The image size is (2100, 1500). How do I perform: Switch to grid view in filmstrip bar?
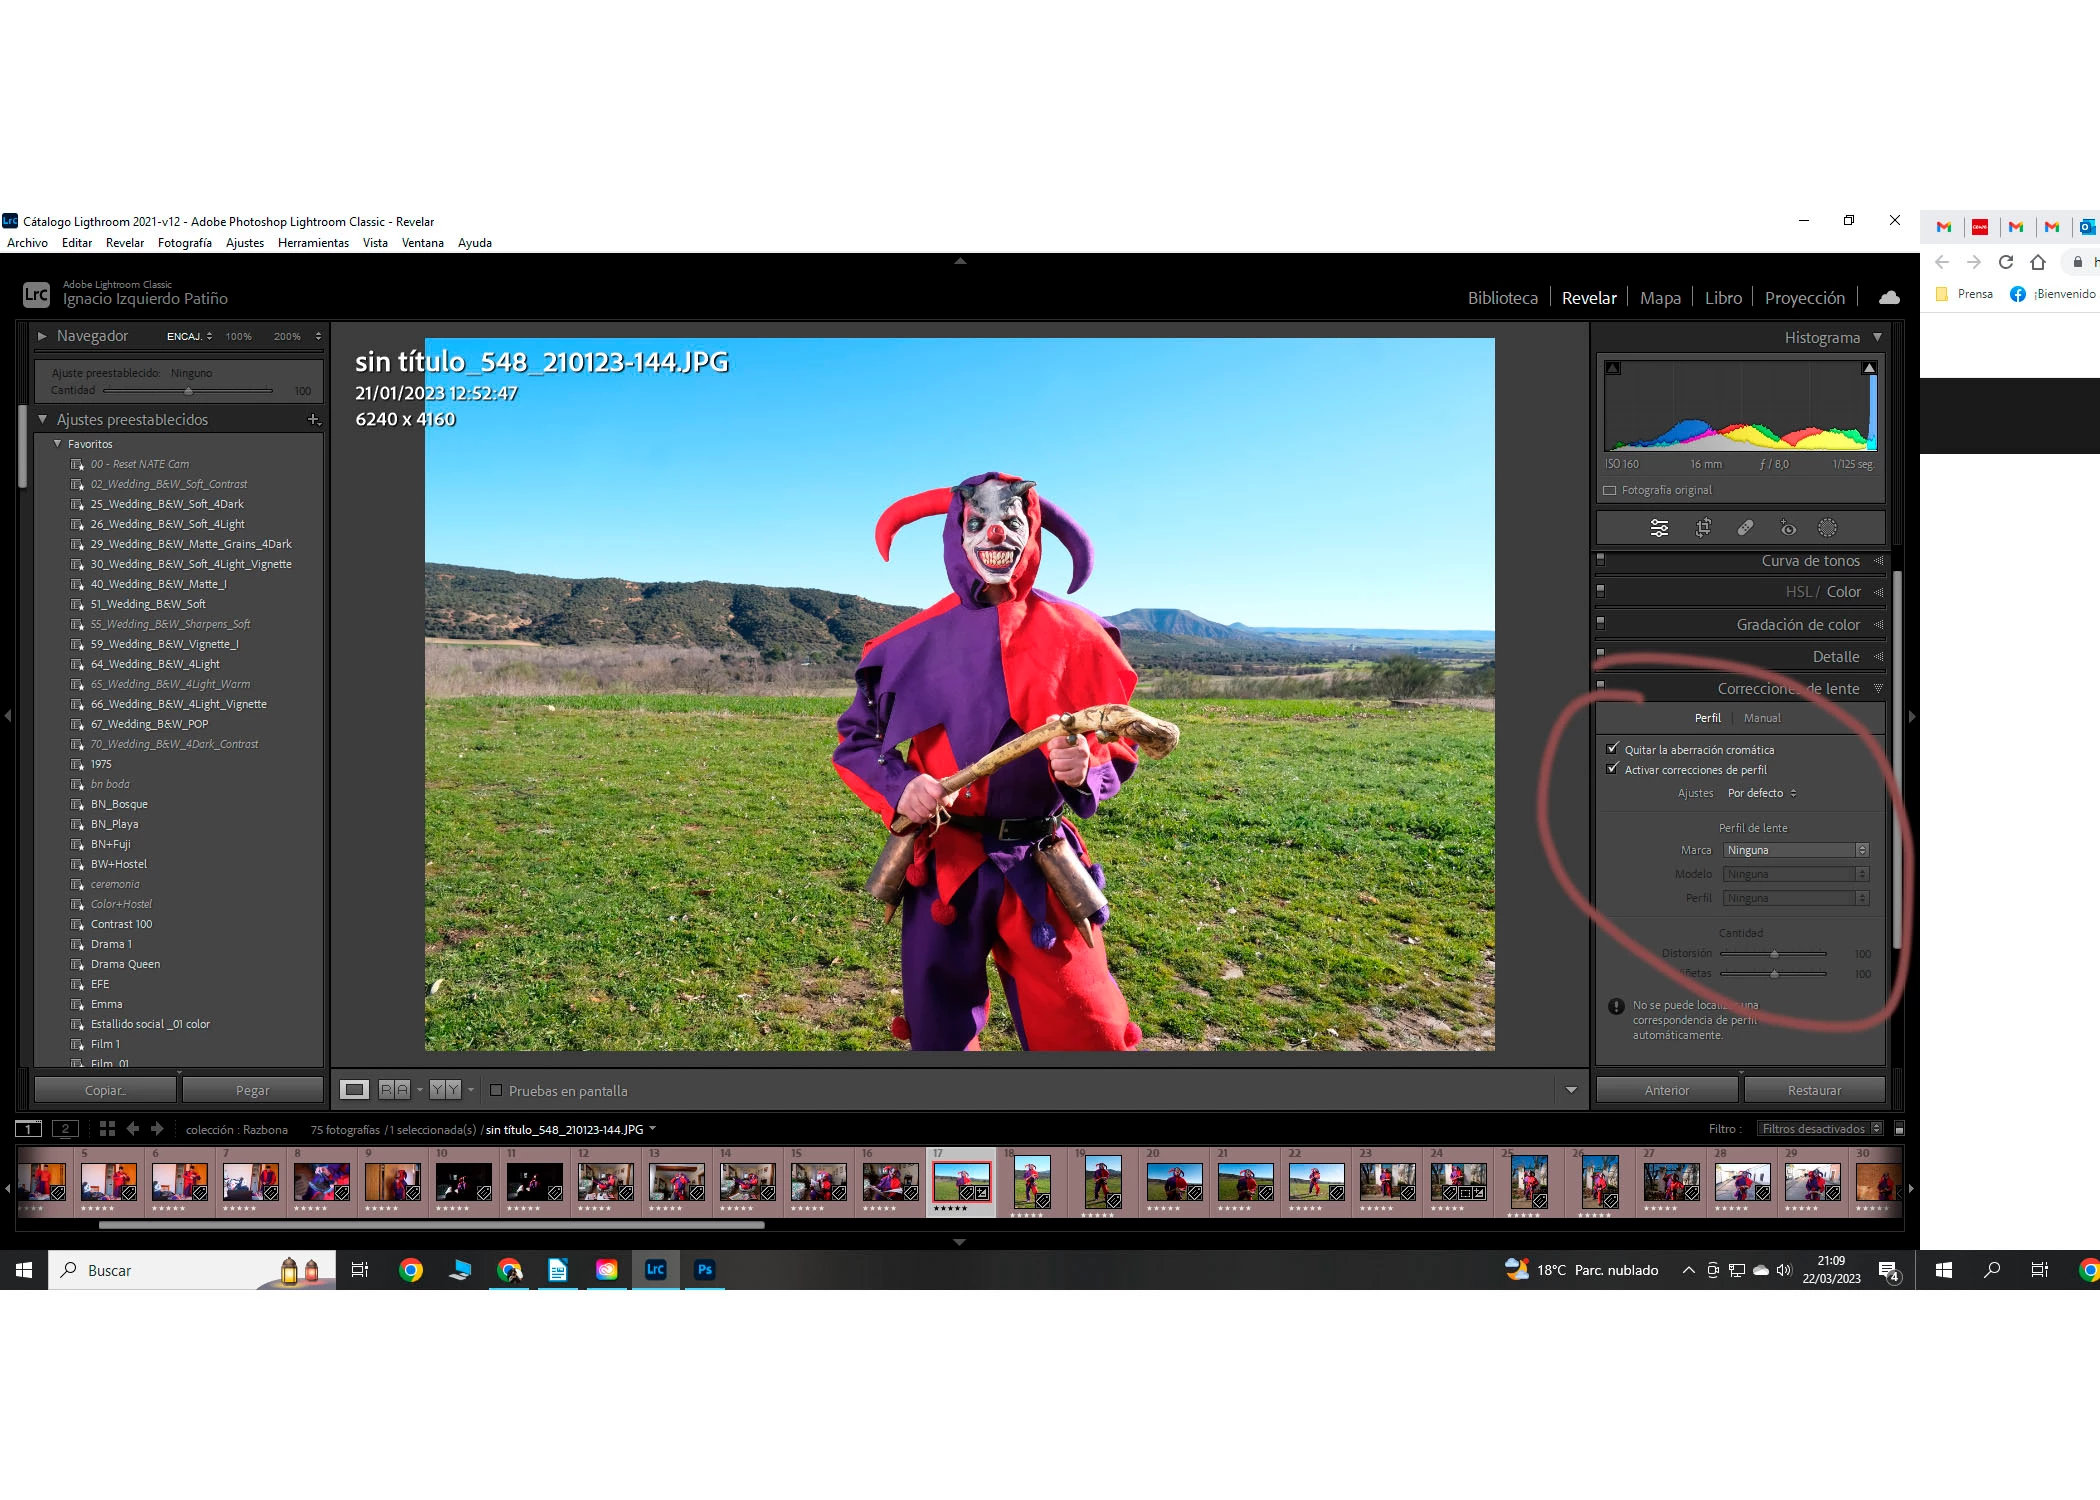[107, 1129]
